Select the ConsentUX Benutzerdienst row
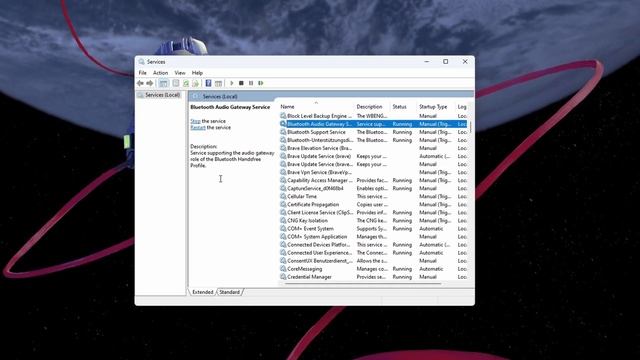 (x=373, y=261)
